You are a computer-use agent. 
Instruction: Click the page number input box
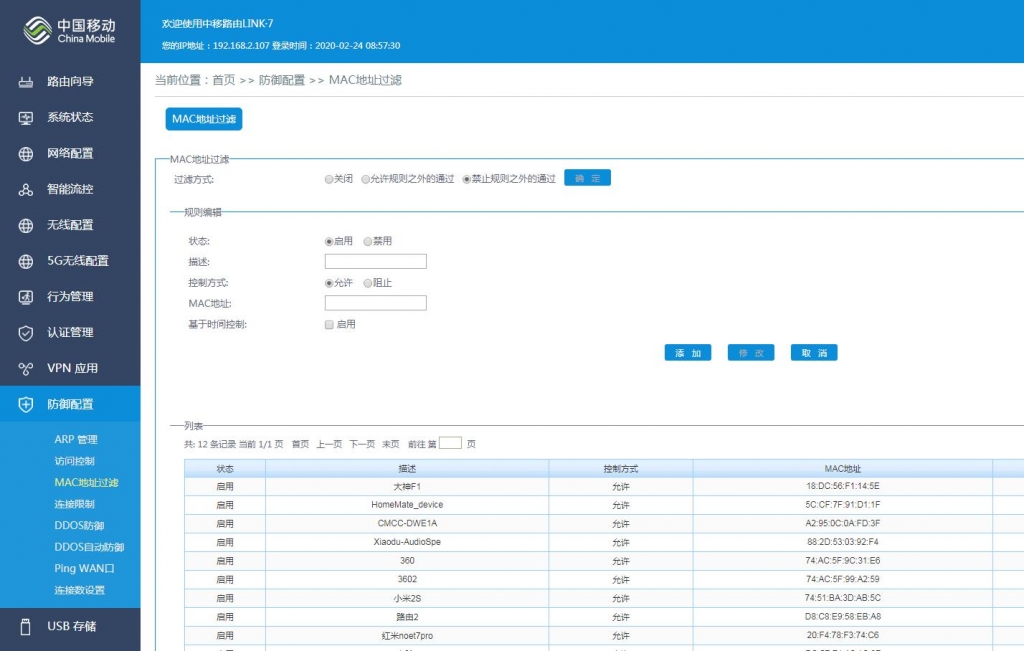pos(450,443)
